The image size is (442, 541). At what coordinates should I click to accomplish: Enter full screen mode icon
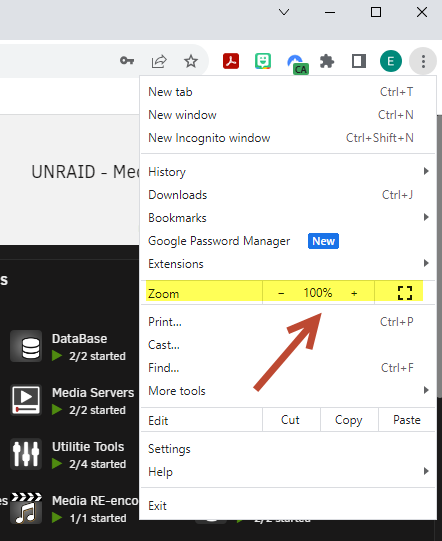click(x=405, y=293)
